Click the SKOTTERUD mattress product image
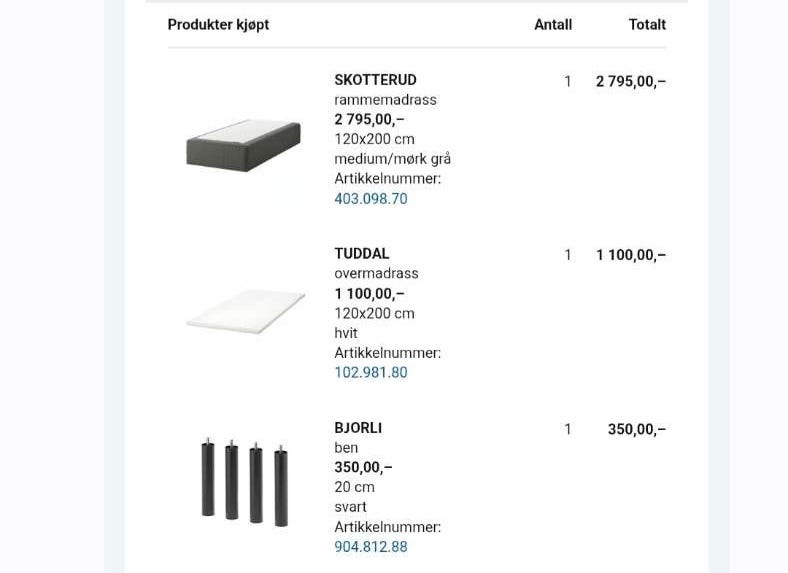 tap(243, 145)
